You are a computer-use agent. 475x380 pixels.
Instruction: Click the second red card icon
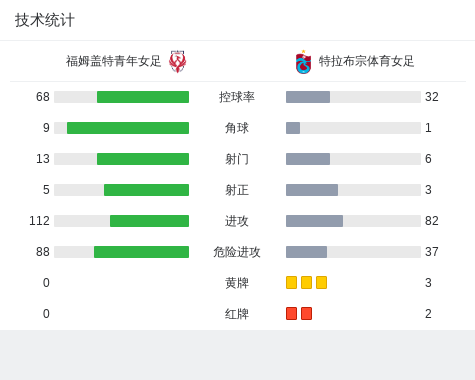tap(306, 313)
